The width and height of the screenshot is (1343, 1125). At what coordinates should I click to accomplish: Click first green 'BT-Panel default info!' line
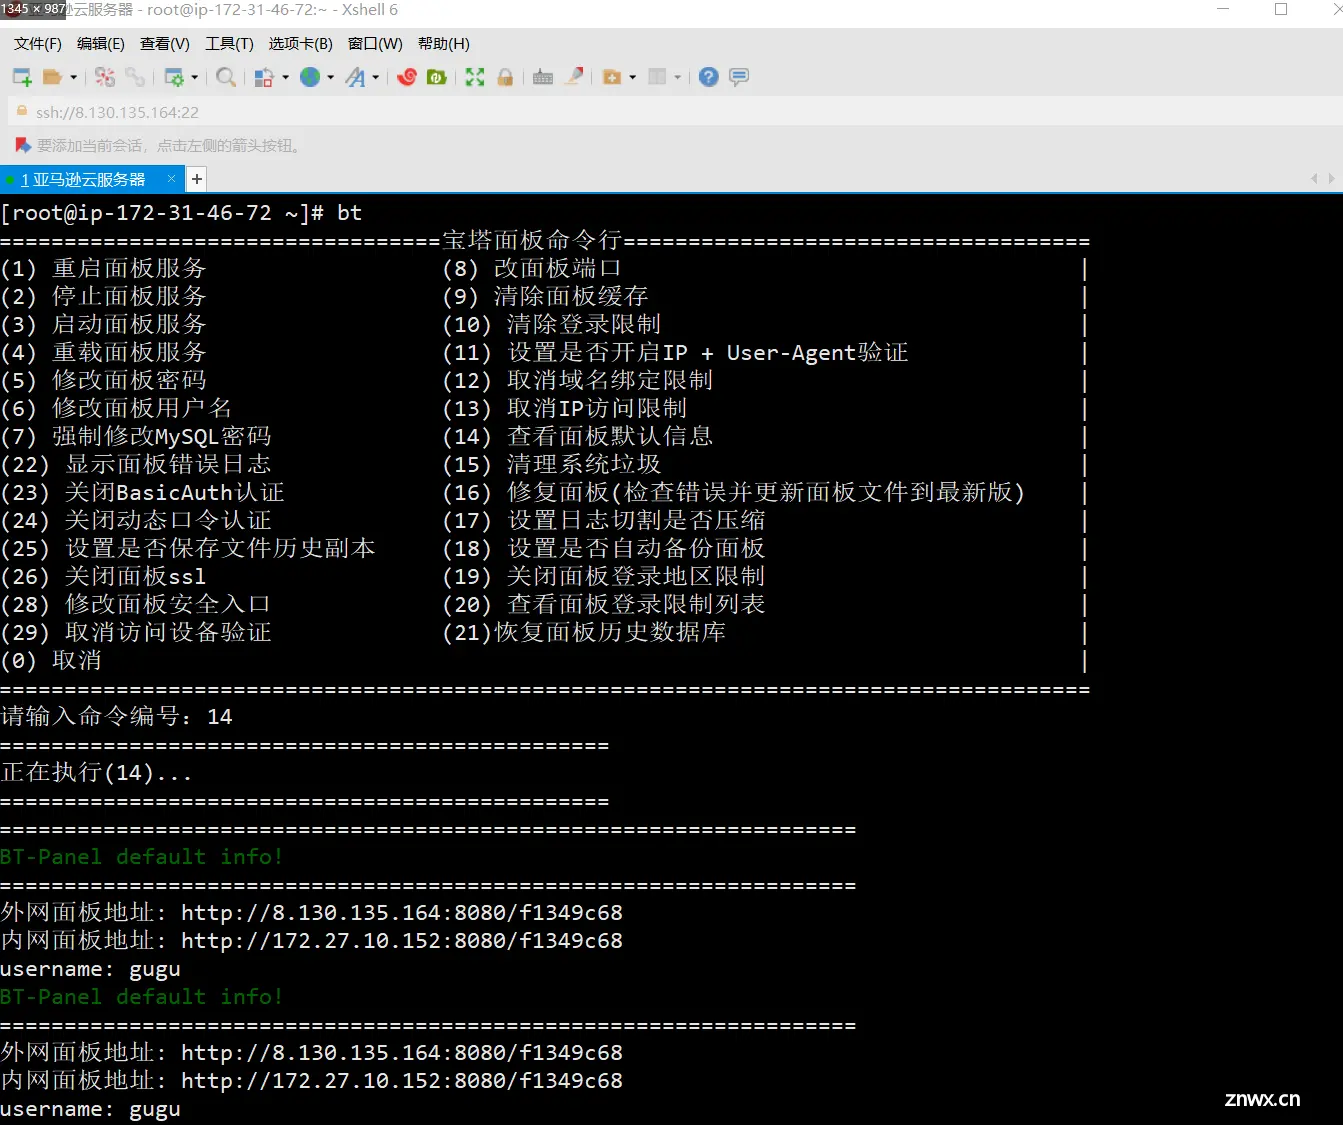[x=142, y=857]
